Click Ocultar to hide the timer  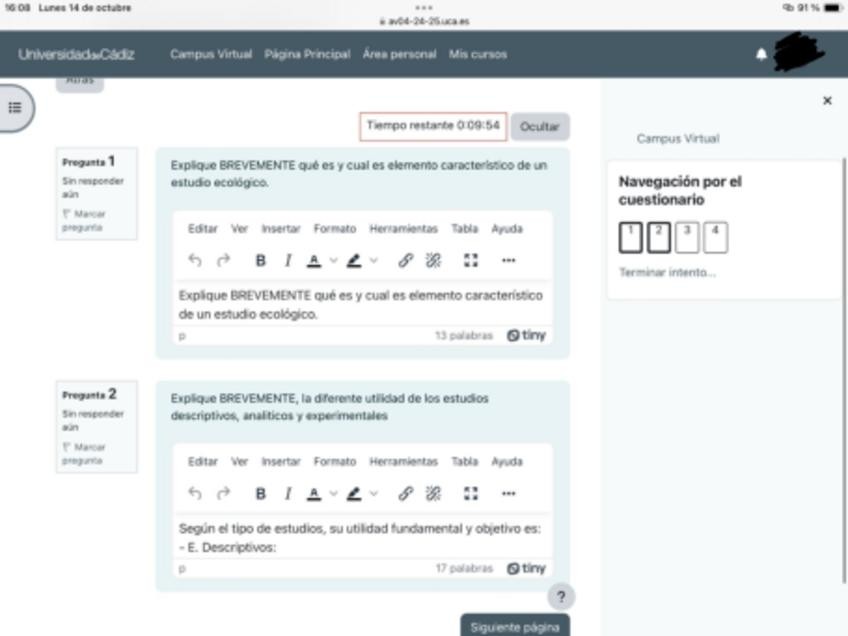click(539, 127)
